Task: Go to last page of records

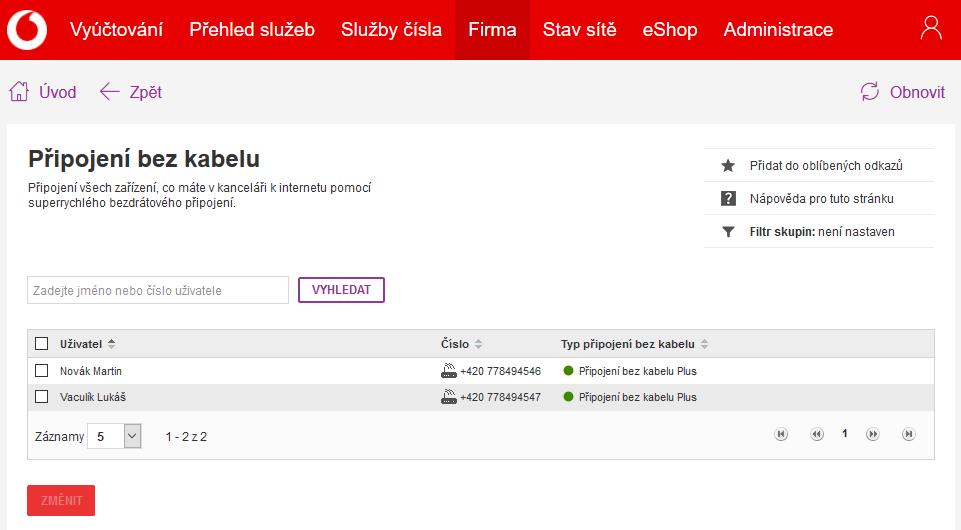Action: point(909,434)
